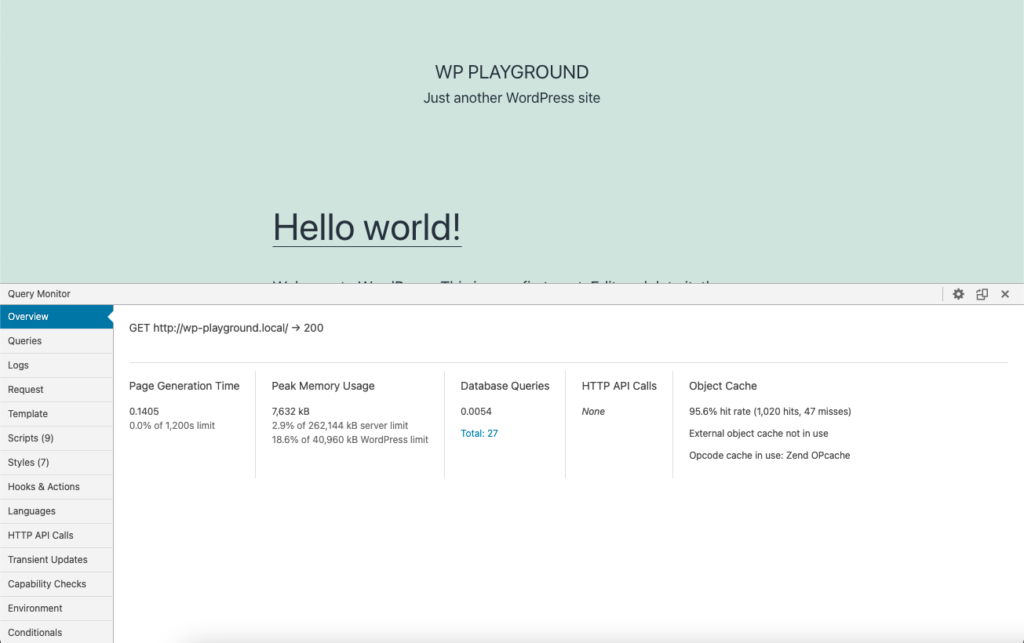Close the Query Monitor panel
1024x643 pixels.
pyautogui.click(x=1005, y=294)
